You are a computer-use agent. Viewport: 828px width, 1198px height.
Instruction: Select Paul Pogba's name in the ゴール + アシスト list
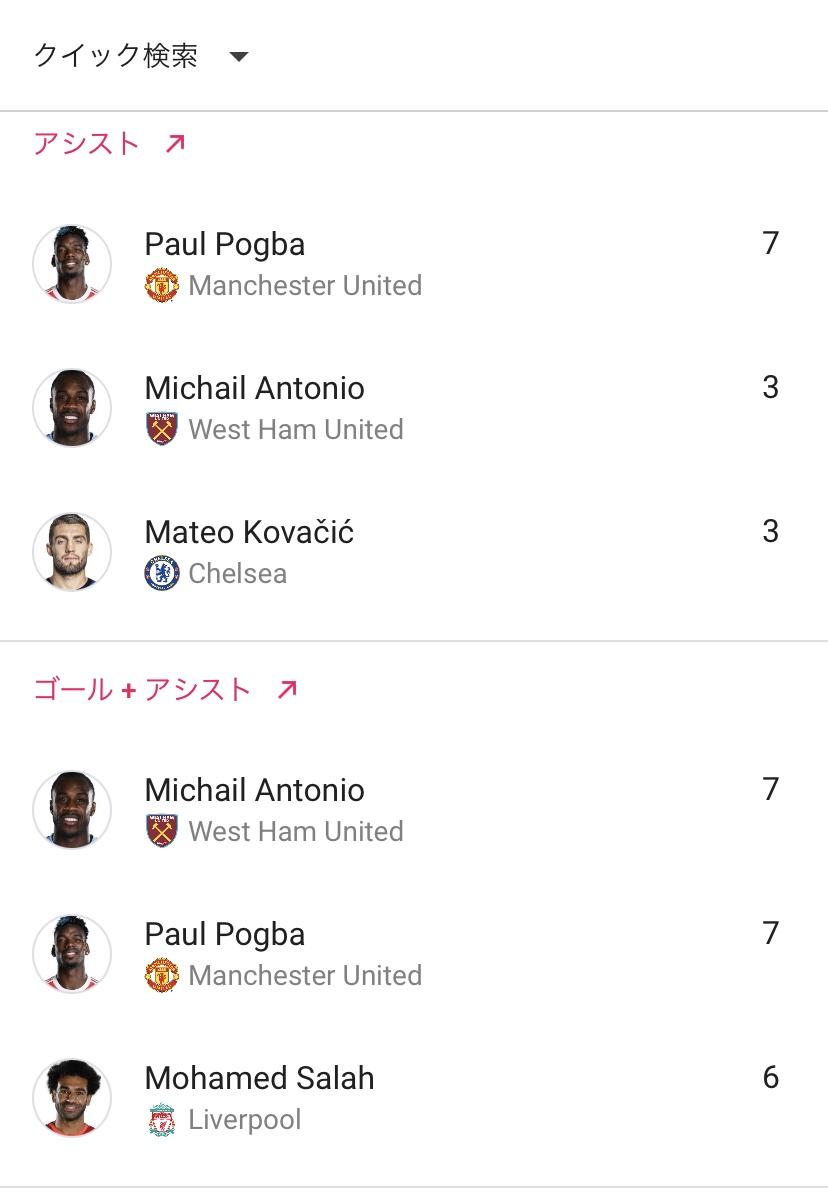(225, 934)
